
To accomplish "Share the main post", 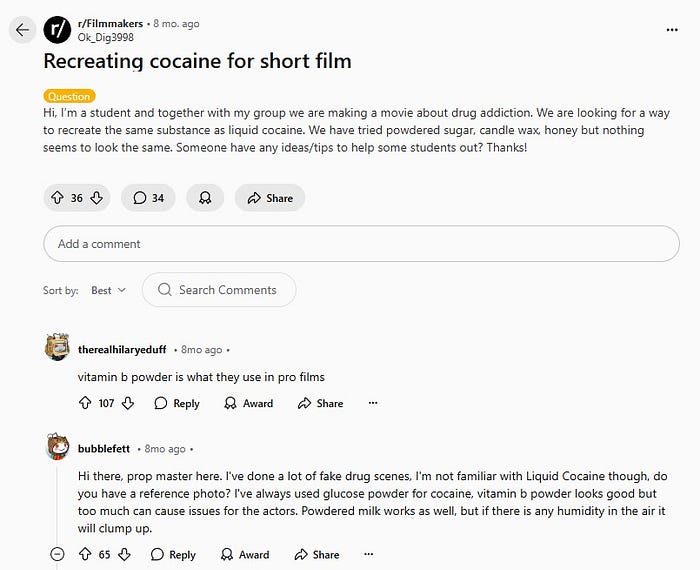I will [270, 198].
